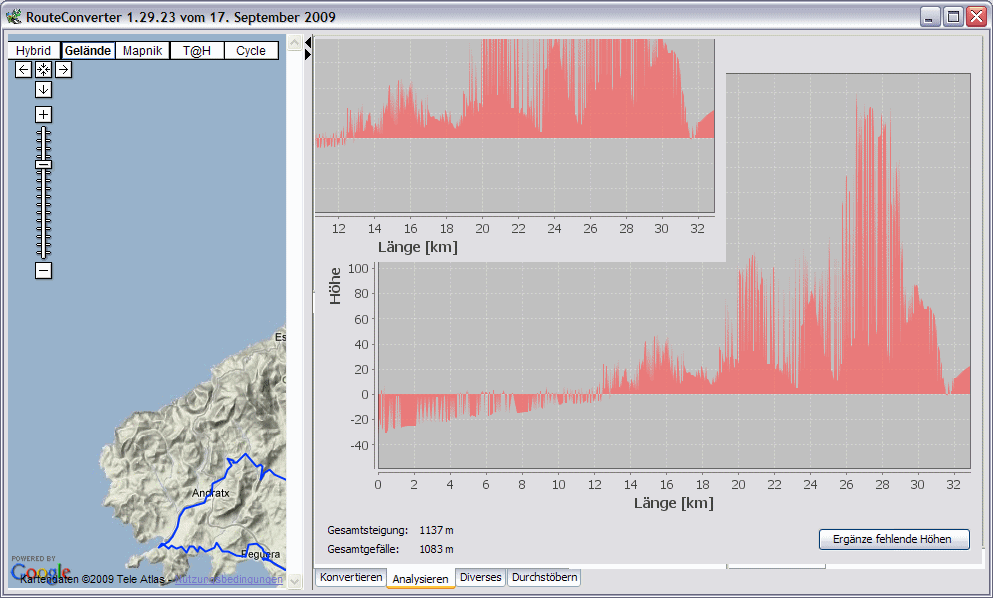The image size is (993, 598).
Task: Zoom in the map with plus button
Action: (x=43, y=114)
